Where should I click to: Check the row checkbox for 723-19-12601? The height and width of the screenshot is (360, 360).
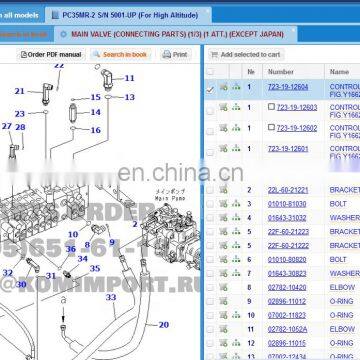(210, 152)
